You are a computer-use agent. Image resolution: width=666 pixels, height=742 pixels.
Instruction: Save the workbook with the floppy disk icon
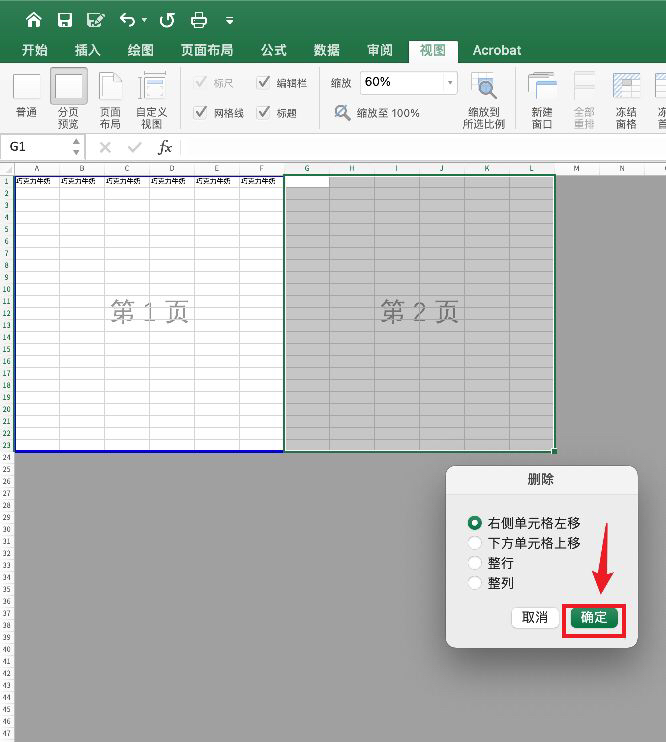pos(65,20)
